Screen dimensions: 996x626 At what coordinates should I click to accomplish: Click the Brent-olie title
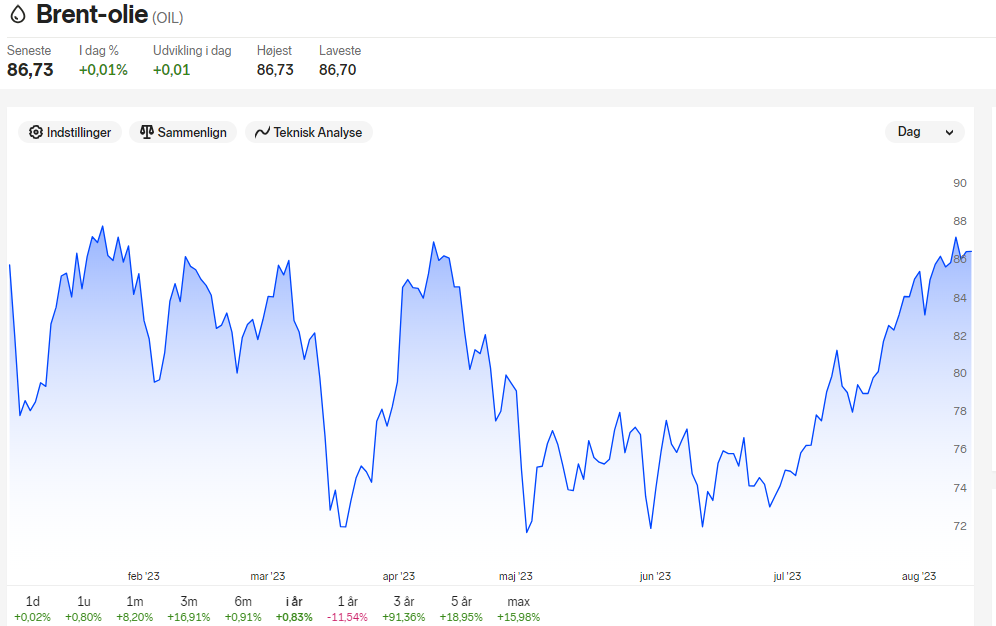92,14
